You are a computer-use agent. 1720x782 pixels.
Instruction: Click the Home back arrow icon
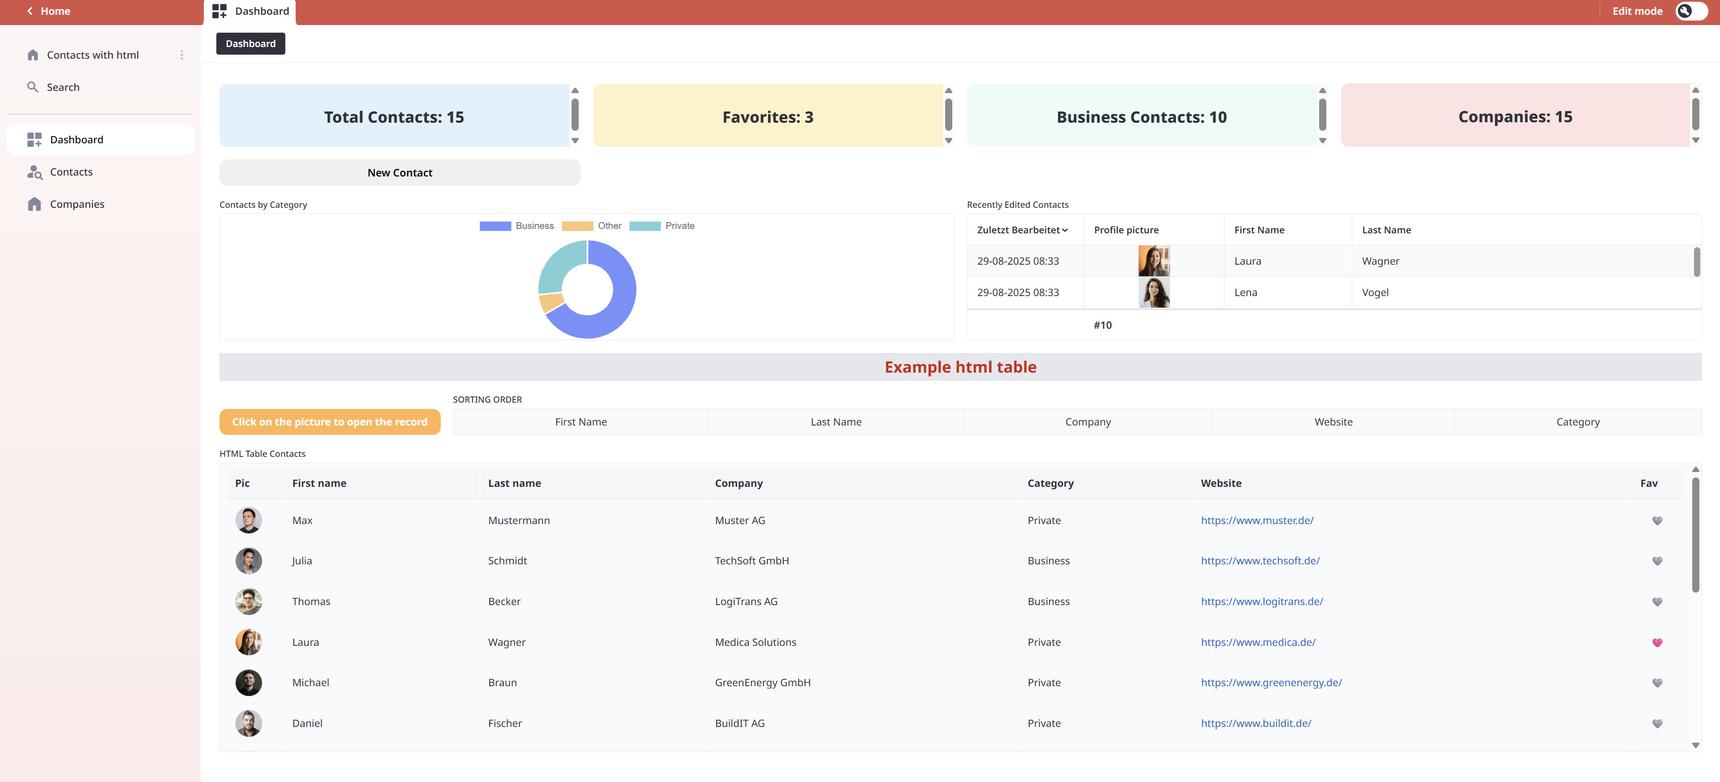pyautogui.click(x=30, y=11)
